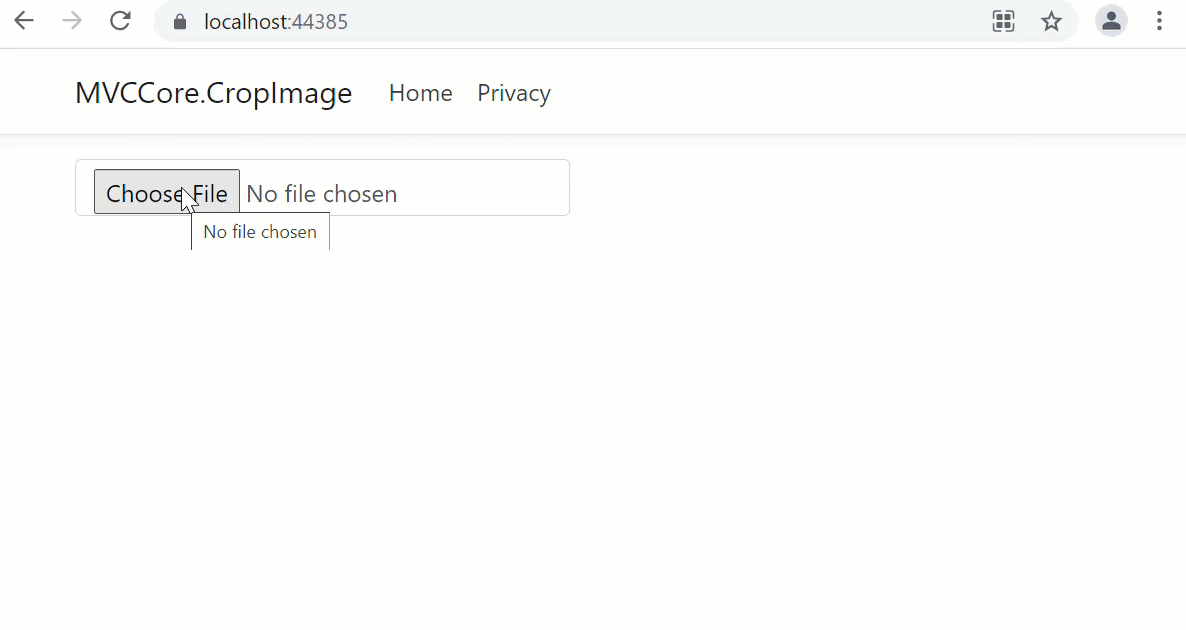Click the QR code scanner icon
Image resolution: width=1186 pixels, height=630 pixels.
coord(1003,21)
